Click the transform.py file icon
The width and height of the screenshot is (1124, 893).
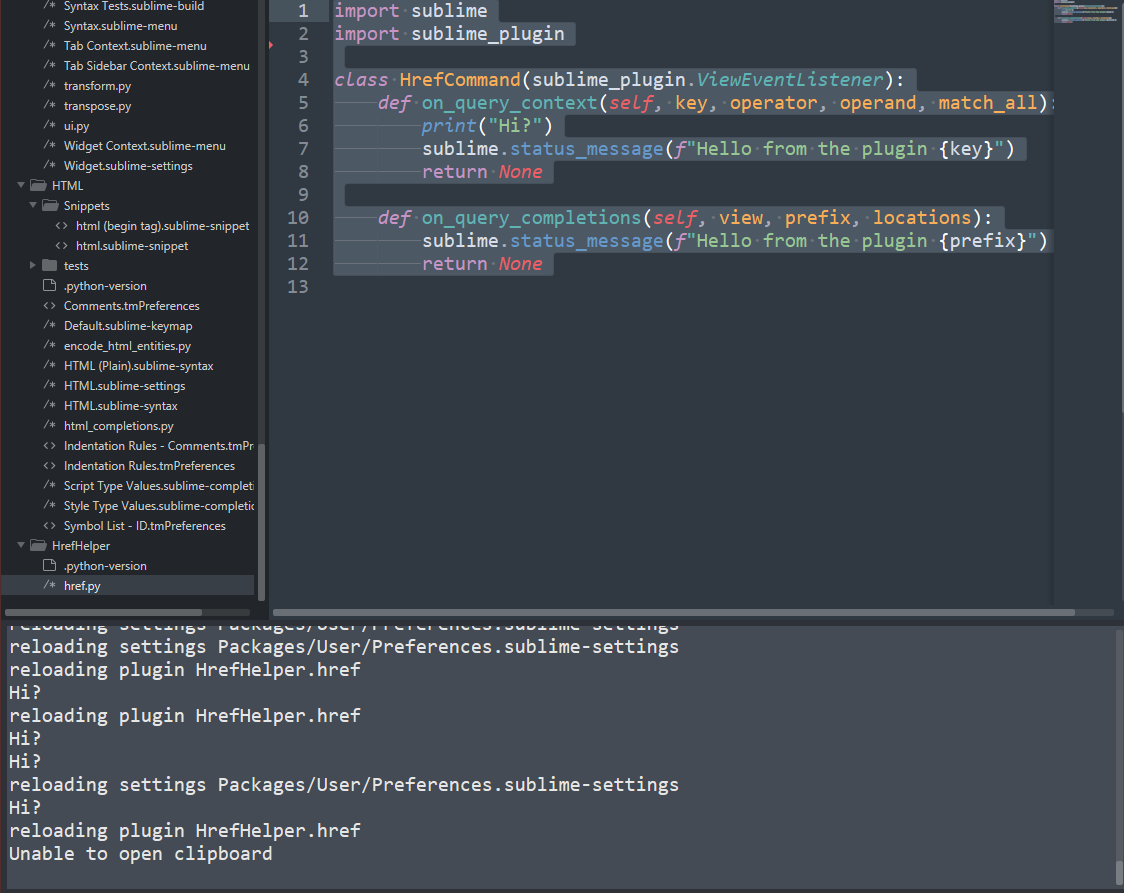49,85
